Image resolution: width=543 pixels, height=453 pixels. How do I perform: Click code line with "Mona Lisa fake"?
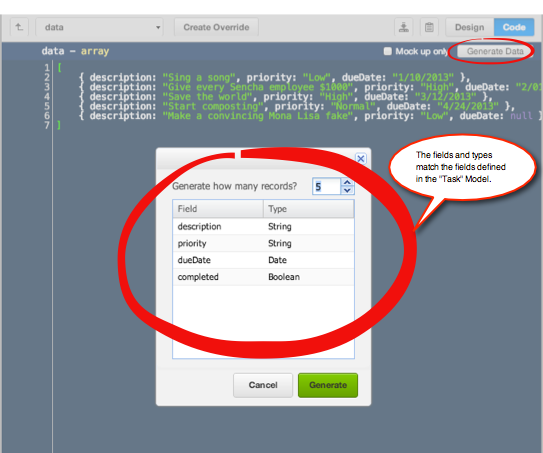(310, 116)
